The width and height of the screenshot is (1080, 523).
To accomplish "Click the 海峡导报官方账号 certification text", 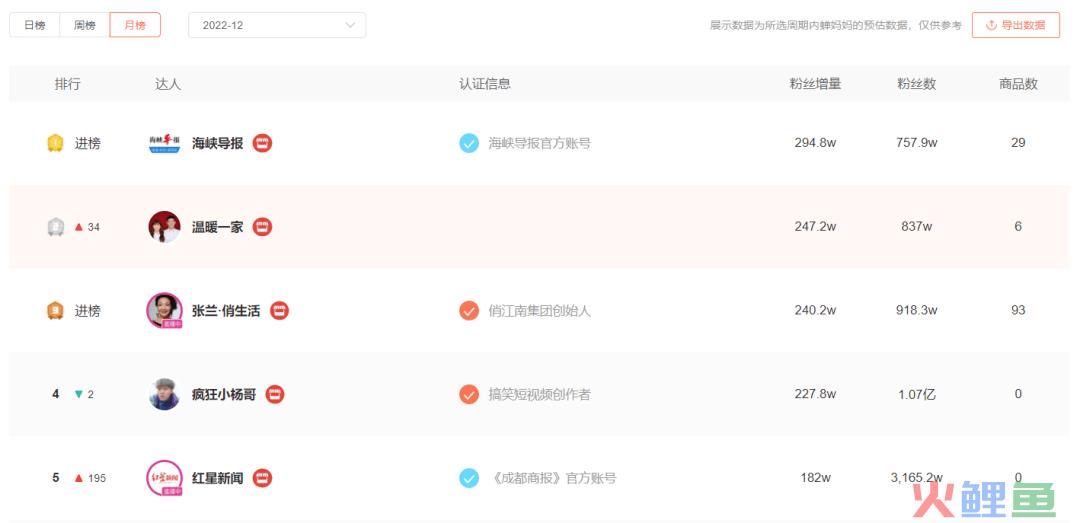I will pyautogui.click(x=539, y=143).
